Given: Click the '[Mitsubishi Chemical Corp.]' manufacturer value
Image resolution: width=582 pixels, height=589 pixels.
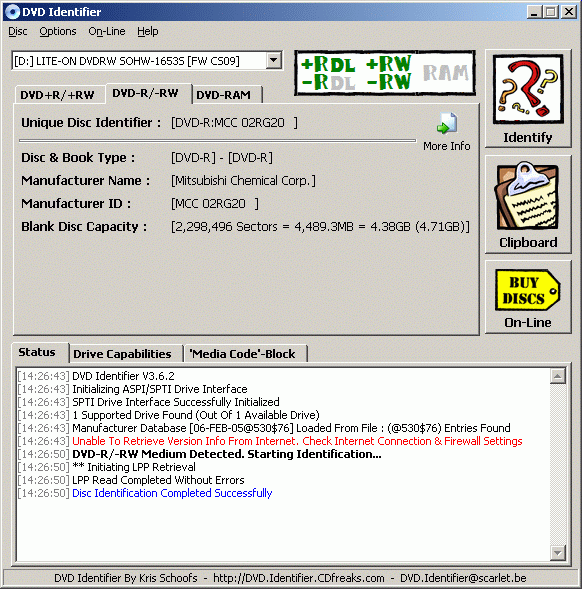Looking at the screenshot, I should point(243,181).
